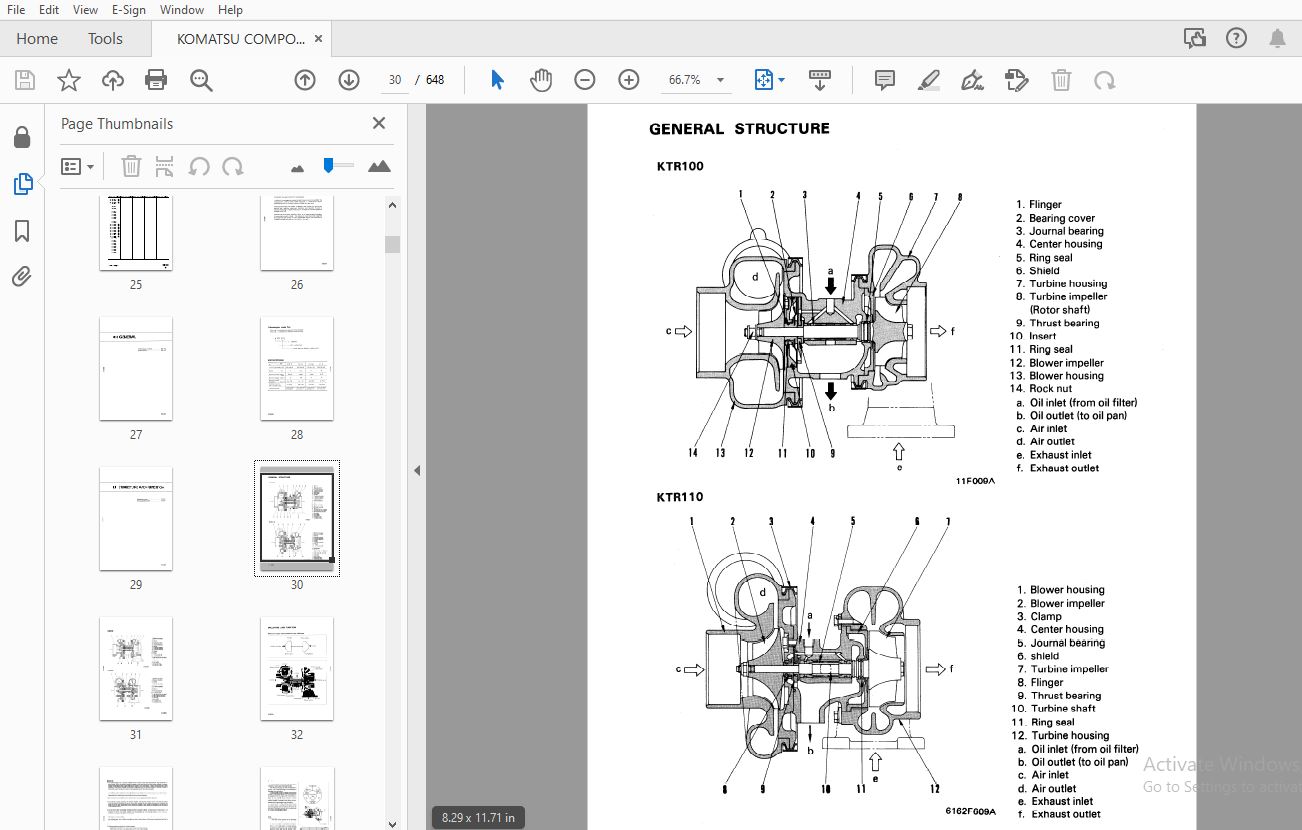1302x830 pixels.
Task: Open the View menu
Action: tap(86, 9)
